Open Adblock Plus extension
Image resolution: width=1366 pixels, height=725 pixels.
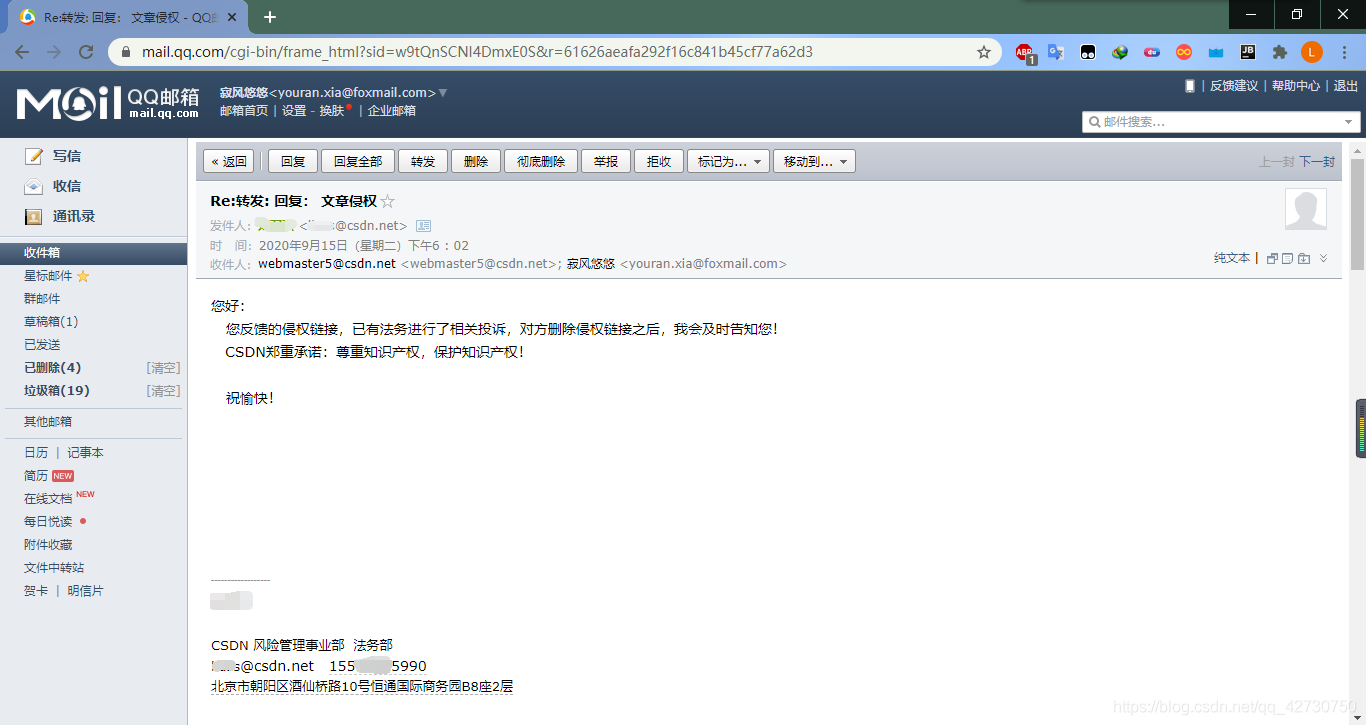tap(1025, 52)
